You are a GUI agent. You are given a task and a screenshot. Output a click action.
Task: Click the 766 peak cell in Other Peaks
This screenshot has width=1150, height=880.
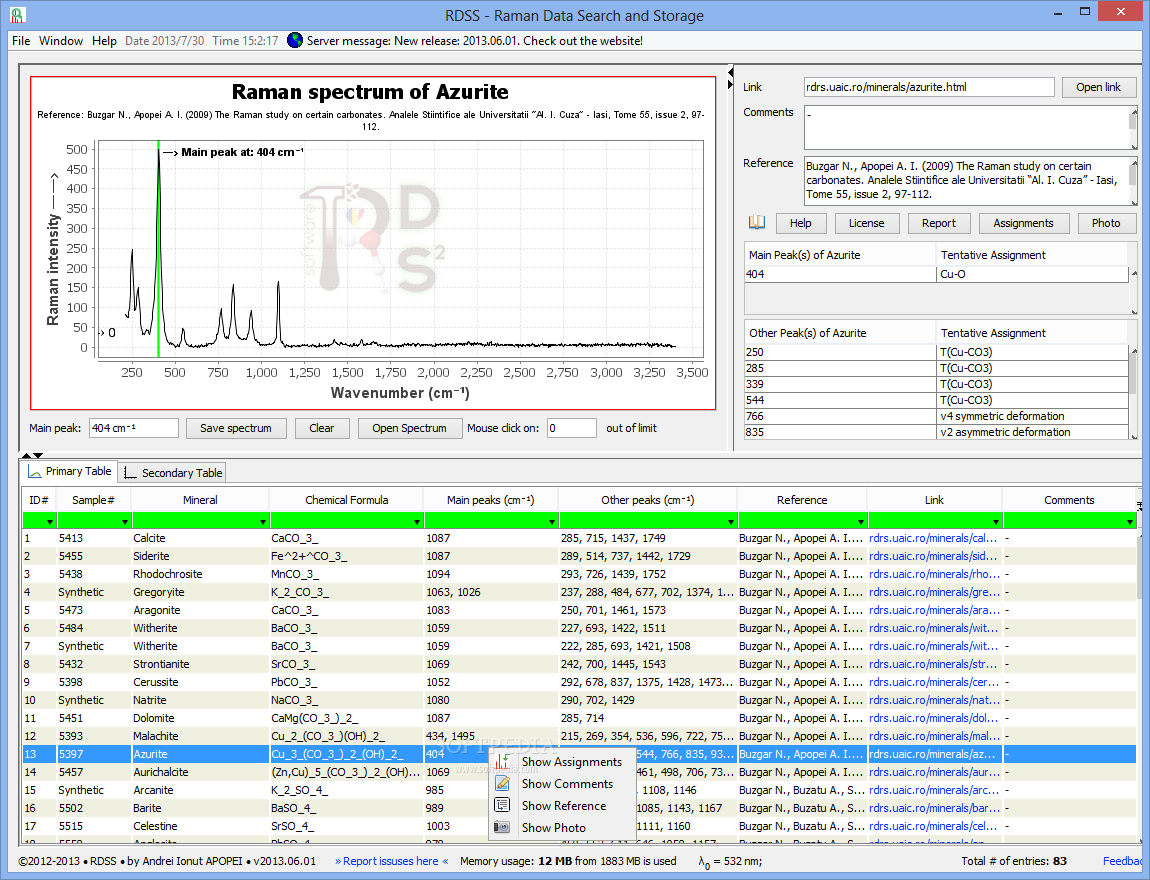point(840,416)
